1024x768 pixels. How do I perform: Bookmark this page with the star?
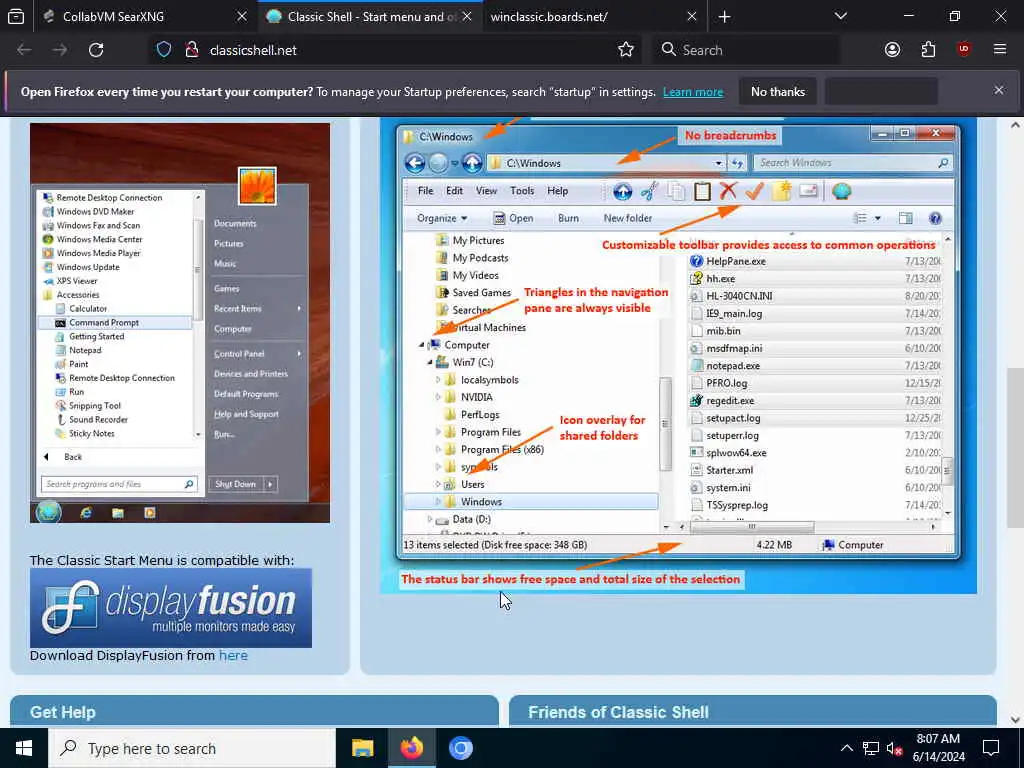coord(626,50)
